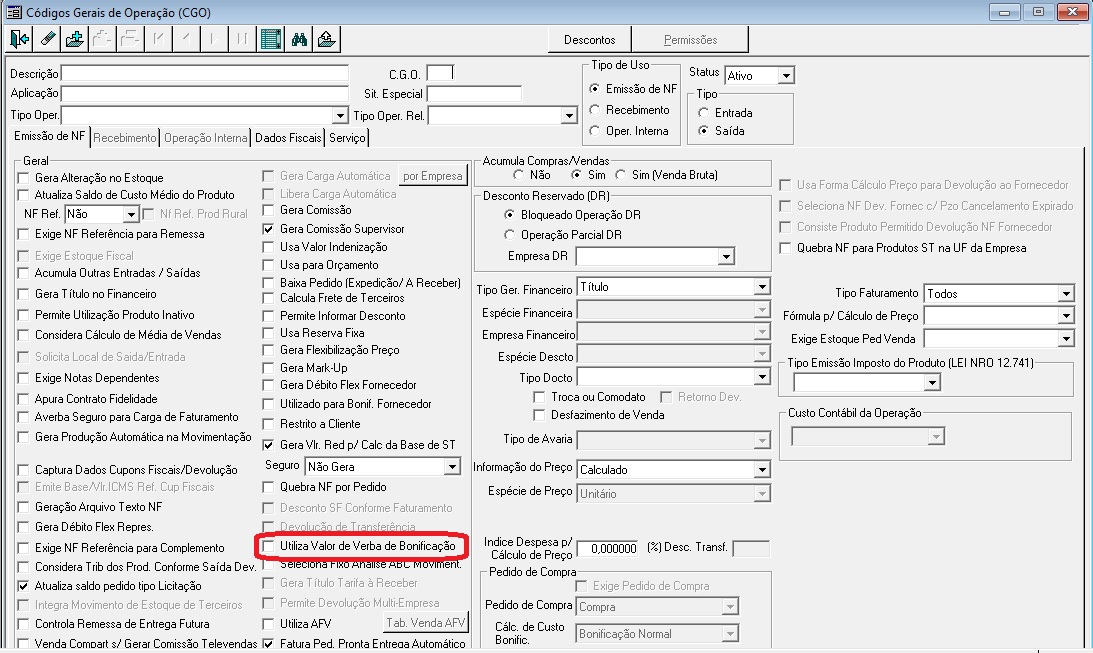This screenshot has width=1093, height=653.
Task: Open the Descontos button
Action: point(590,40)
